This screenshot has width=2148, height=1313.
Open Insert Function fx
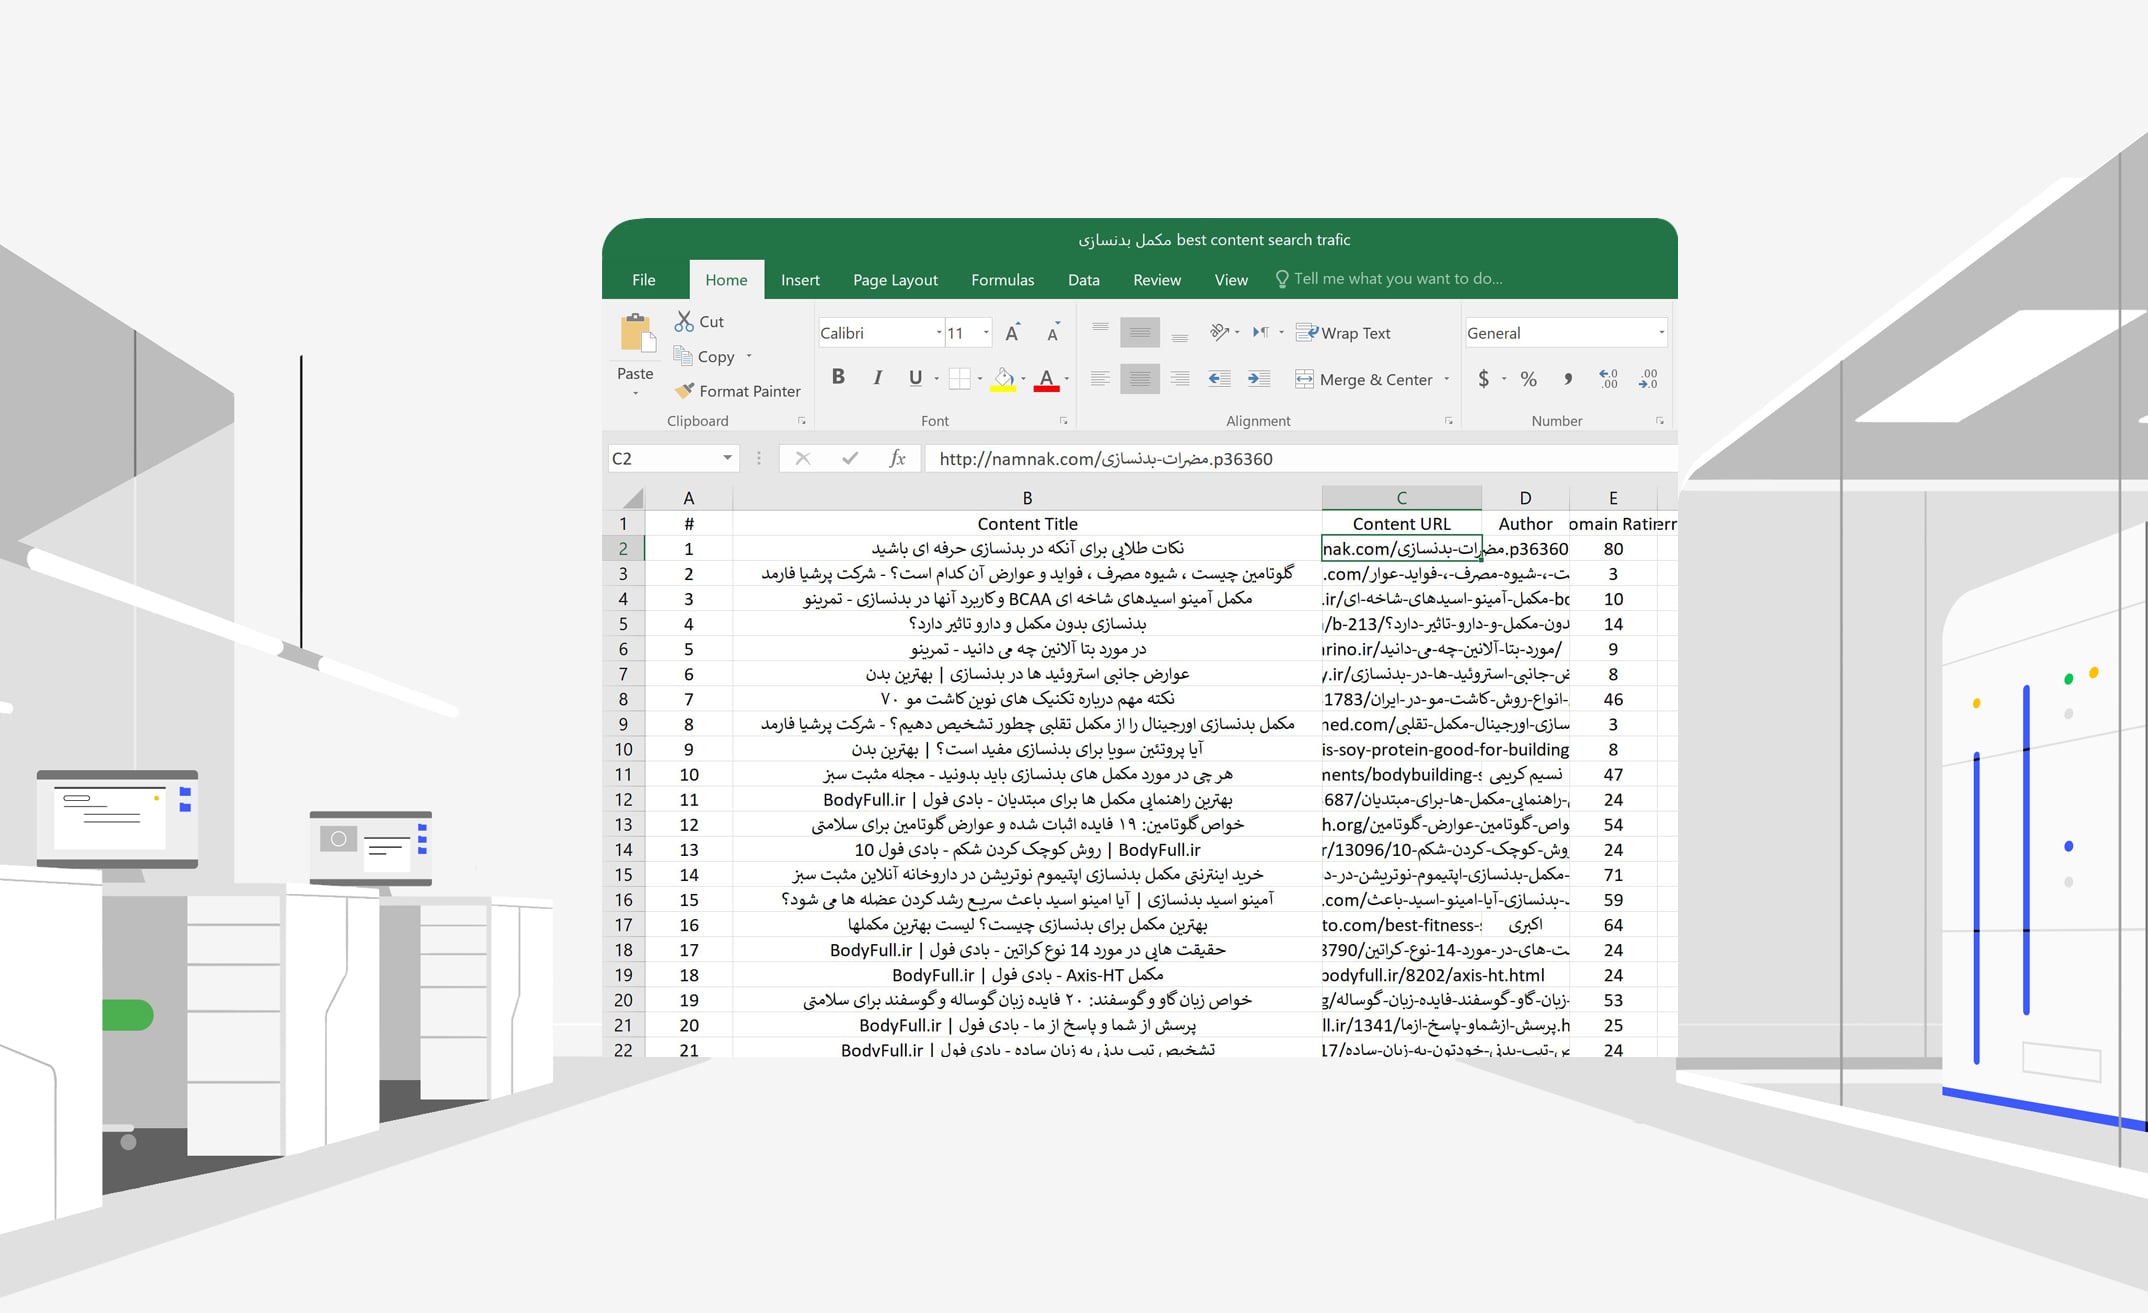coord(897,458)
